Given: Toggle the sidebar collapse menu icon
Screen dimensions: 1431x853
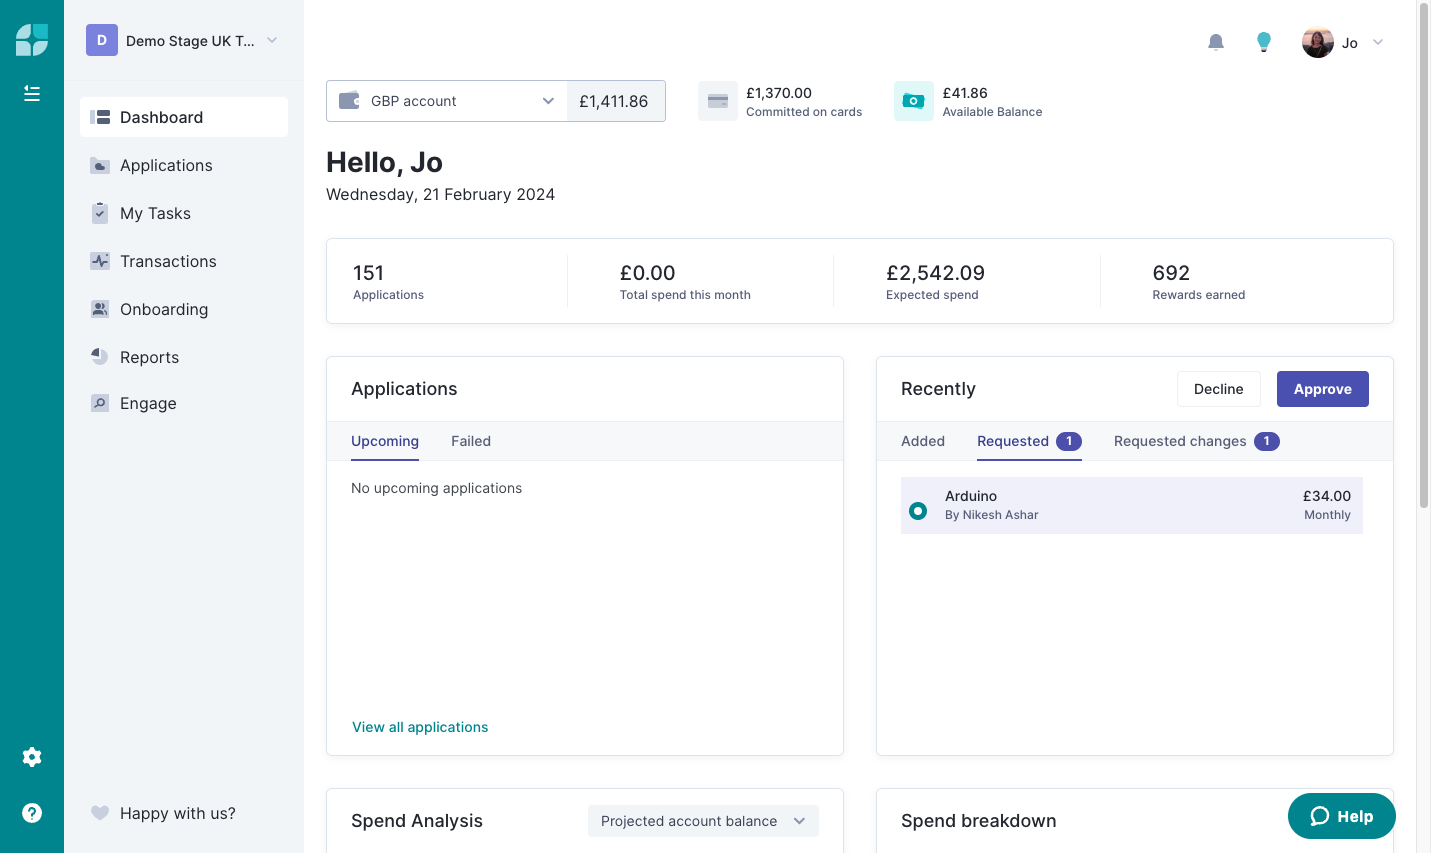Looking at the screenshot, I should (x=32, y=93).
